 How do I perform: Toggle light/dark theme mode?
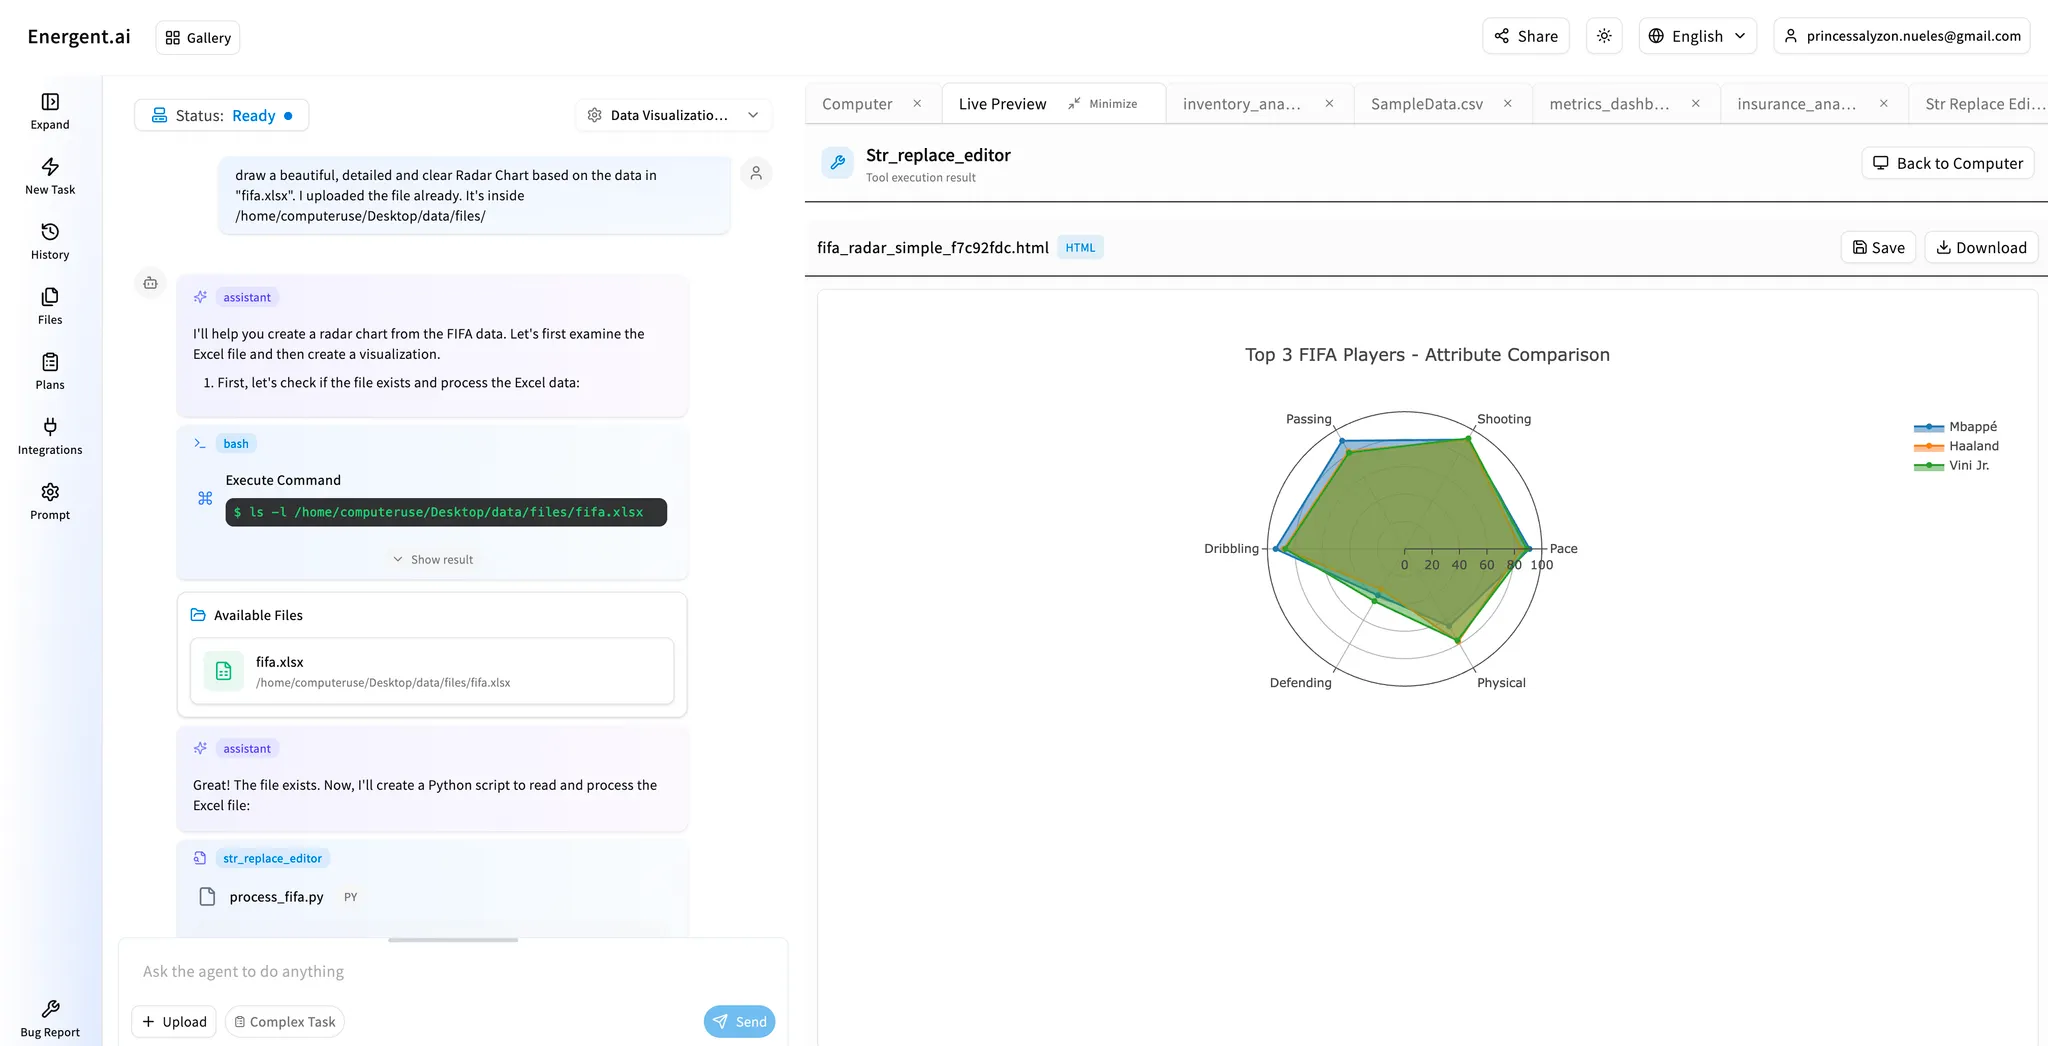[x=1603, y=35]
